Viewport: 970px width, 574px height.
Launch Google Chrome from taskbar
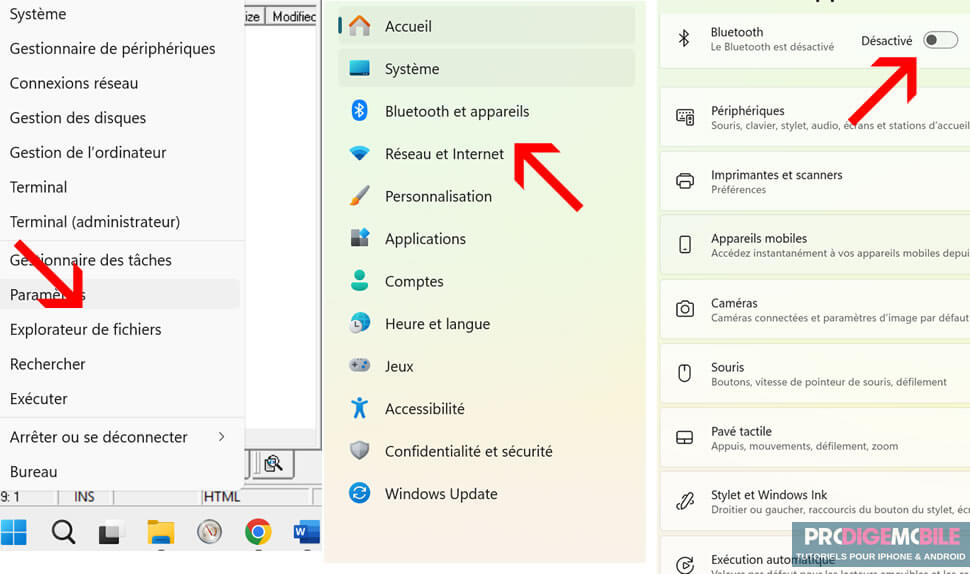coord(258,531)
